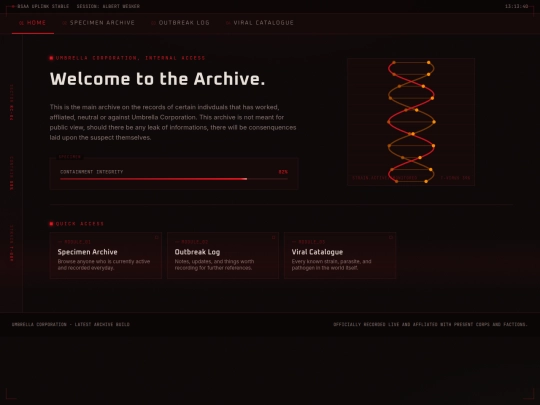Viewport: 540px width, 405px height.
Task: Click footer "UMBRELLA CORPORATION - LATEST ARCHIVE BUILD"
Action: [71, 324]
